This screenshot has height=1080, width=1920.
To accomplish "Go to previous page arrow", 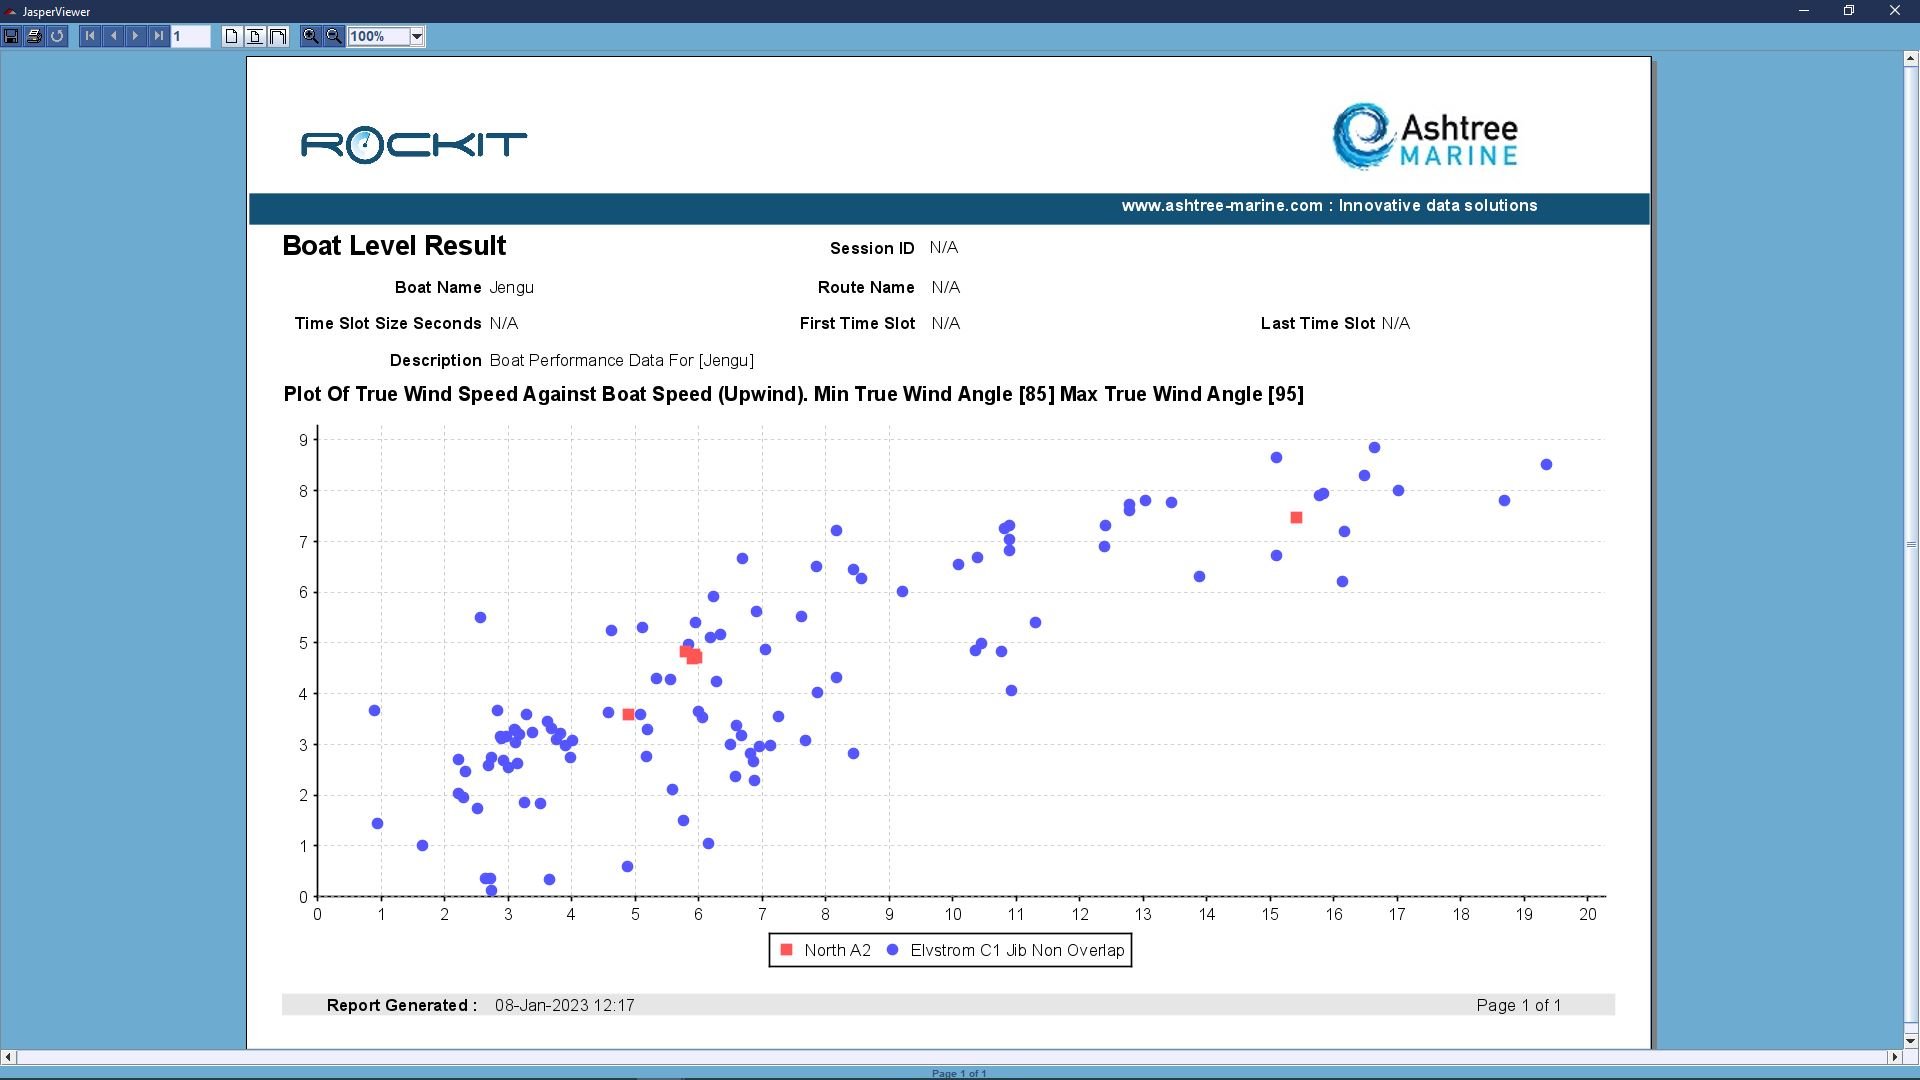I will pyautogui.click(x=113, y=36).
